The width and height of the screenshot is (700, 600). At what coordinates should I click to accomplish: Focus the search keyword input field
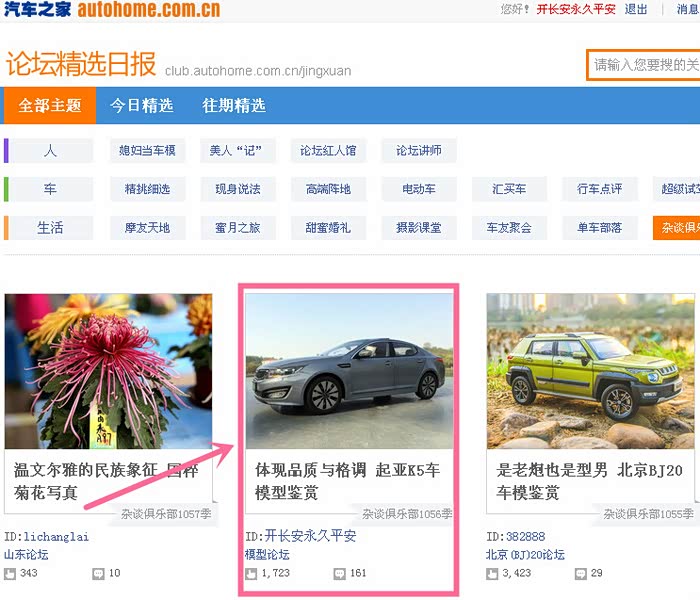click(643, 65)
